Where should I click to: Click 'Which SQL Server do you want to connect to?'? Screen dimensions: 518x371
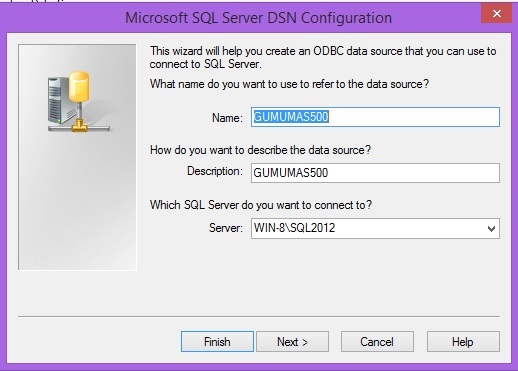point(261,205)
